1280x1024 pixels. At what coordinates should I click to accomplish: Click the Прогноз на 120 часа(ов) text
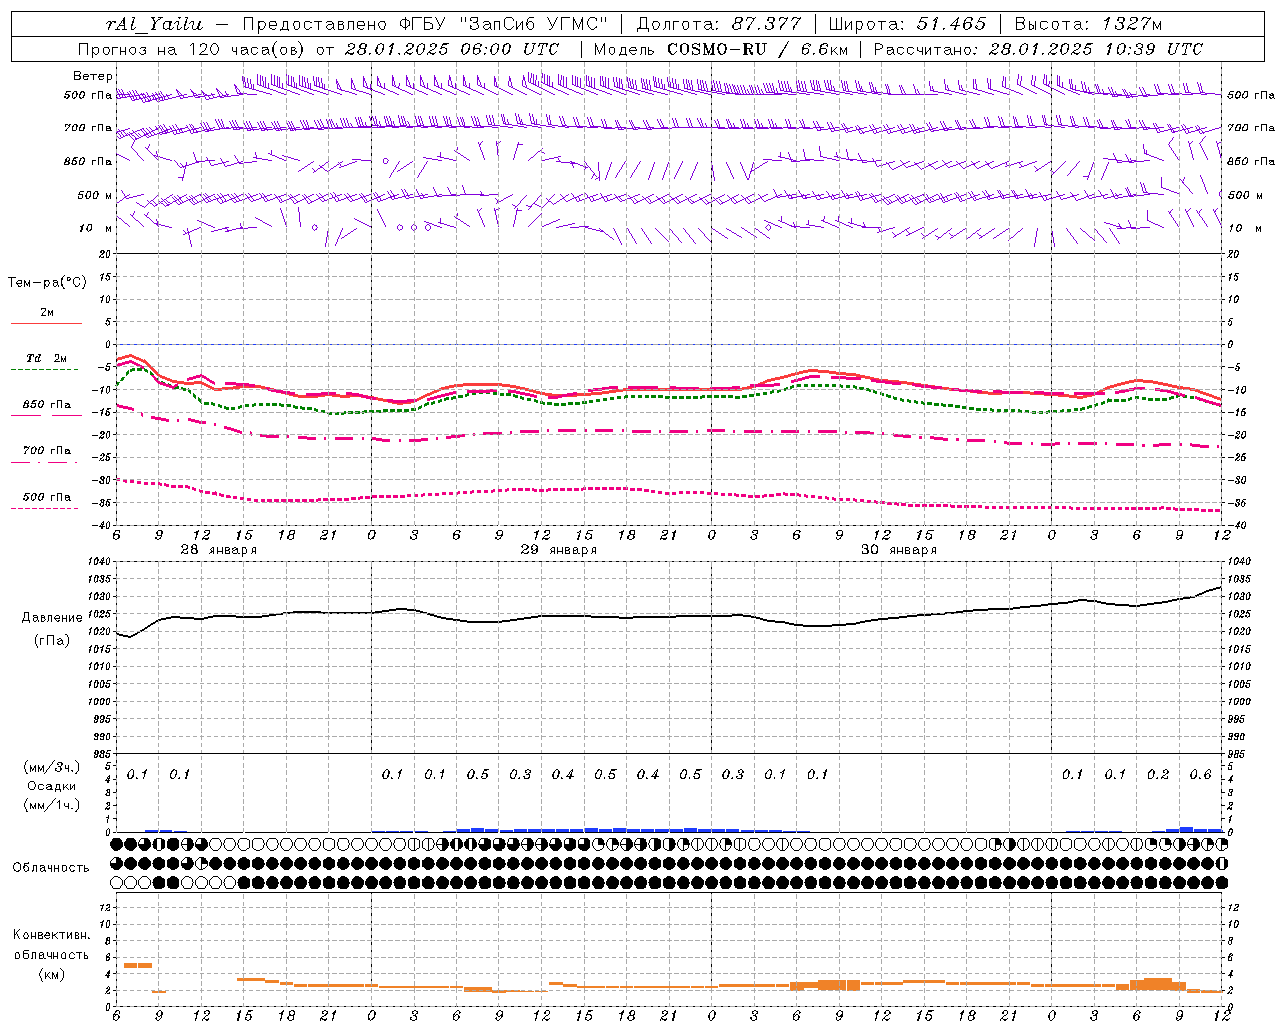pos(192,49)
